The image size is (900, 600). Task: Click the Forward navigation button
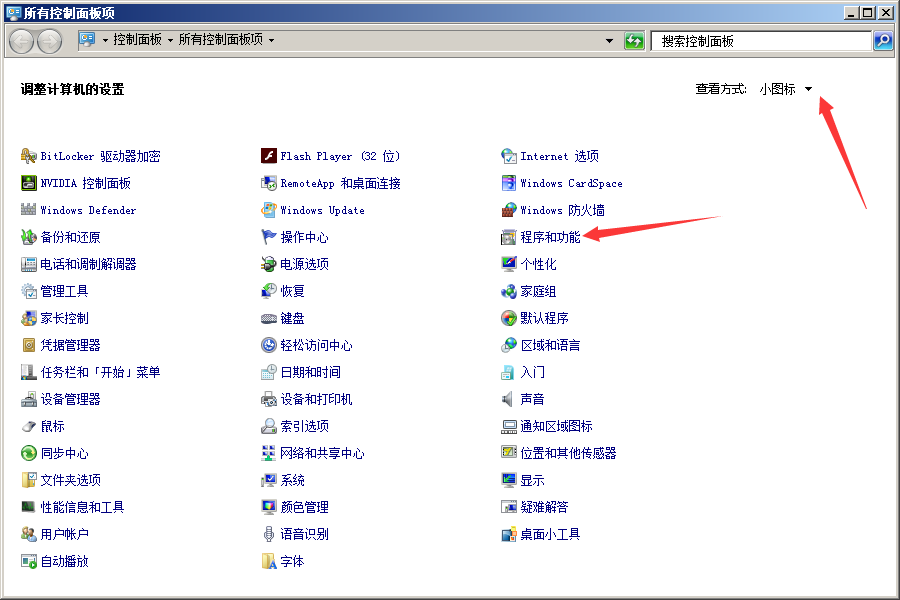50,41
